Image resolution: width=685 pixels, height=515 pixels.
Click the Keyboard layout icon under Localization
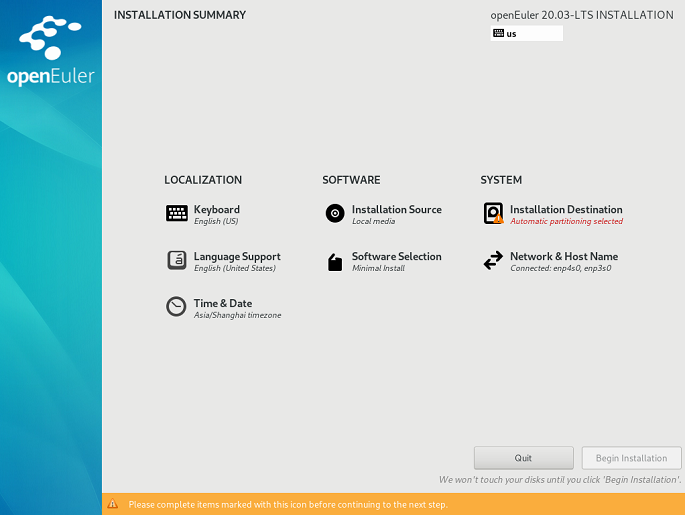[x=177, y=213]
